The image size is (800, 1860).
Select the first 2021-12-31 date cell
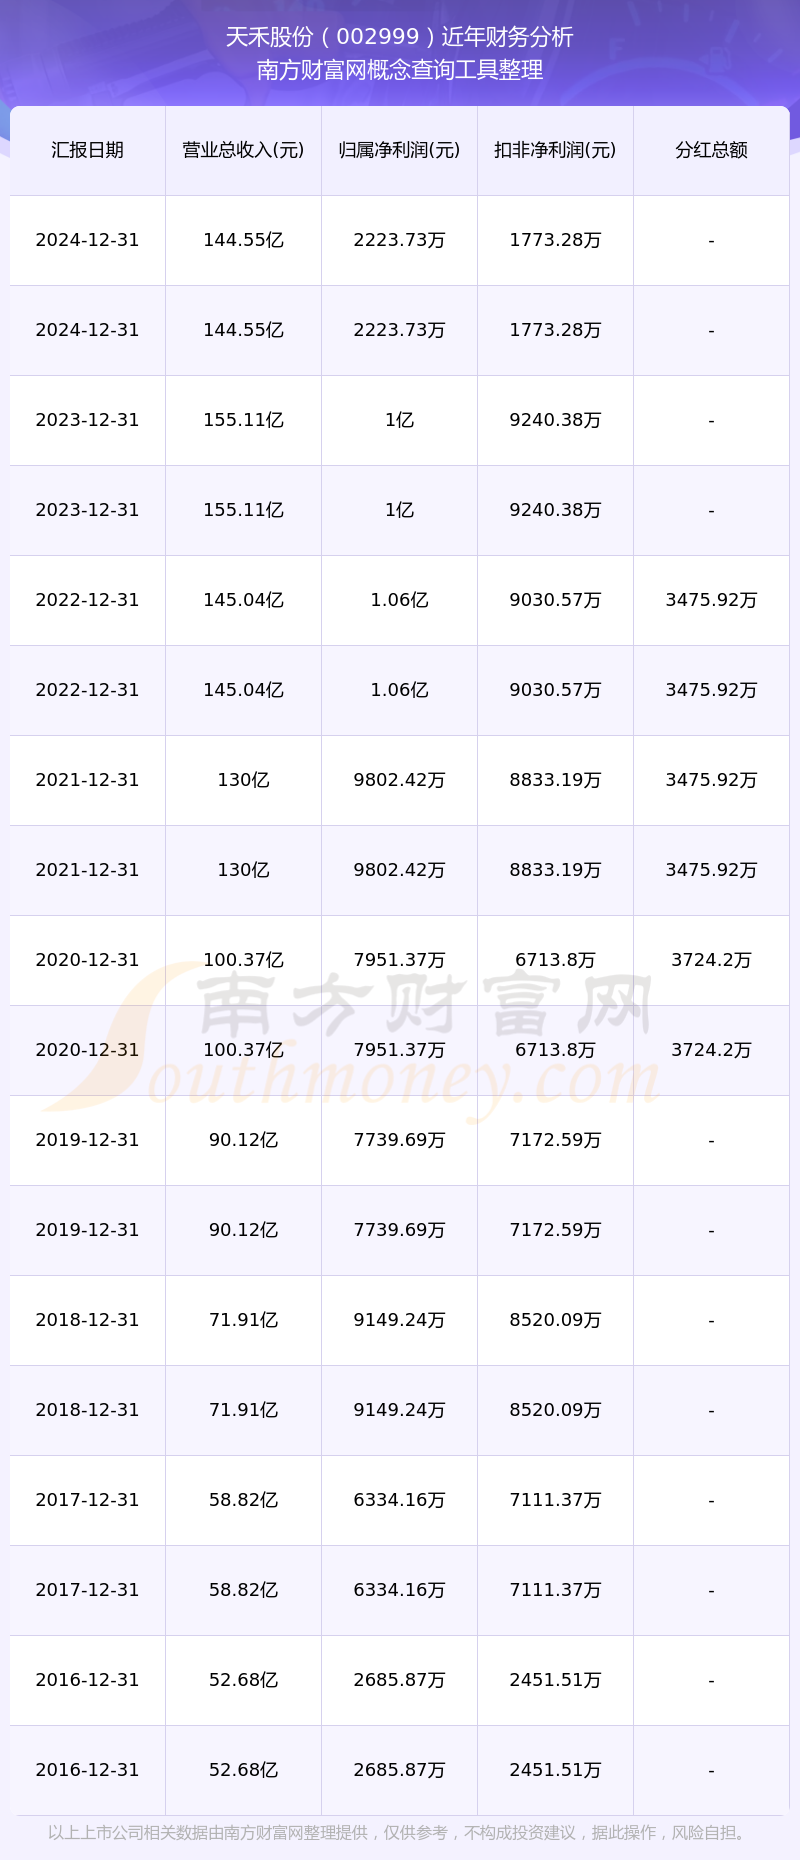87,780
